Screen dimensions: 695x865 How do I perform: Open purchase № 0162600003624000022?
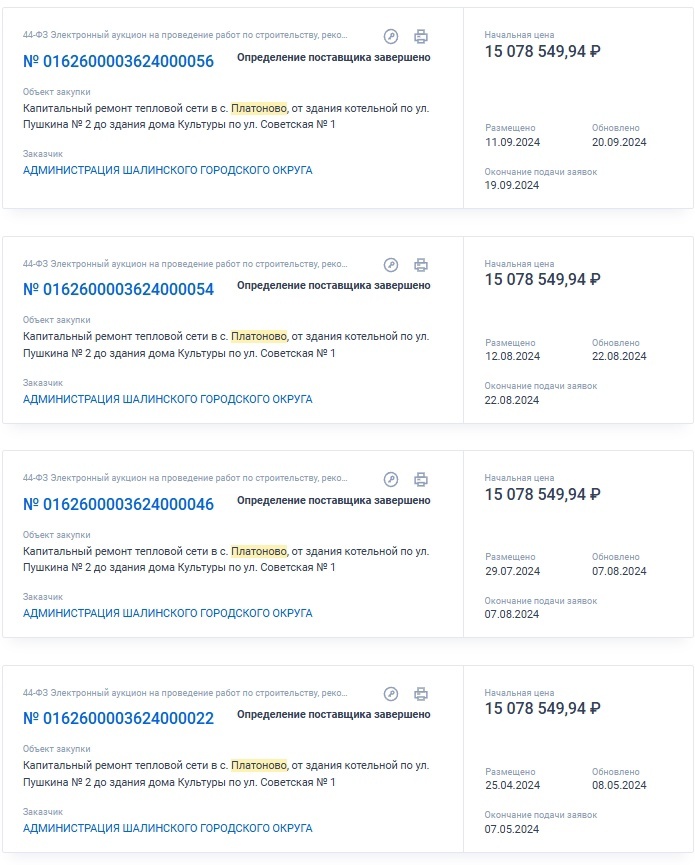click(x=118, y=718)
